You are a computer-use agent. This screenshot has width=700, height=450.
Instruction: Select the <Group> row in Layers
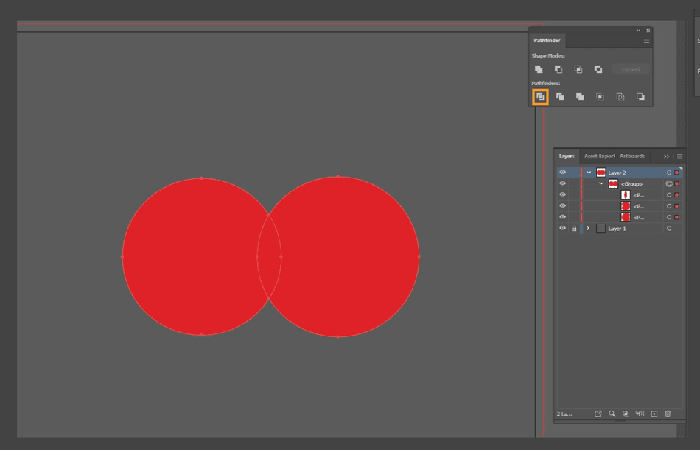tap(632, 184)
